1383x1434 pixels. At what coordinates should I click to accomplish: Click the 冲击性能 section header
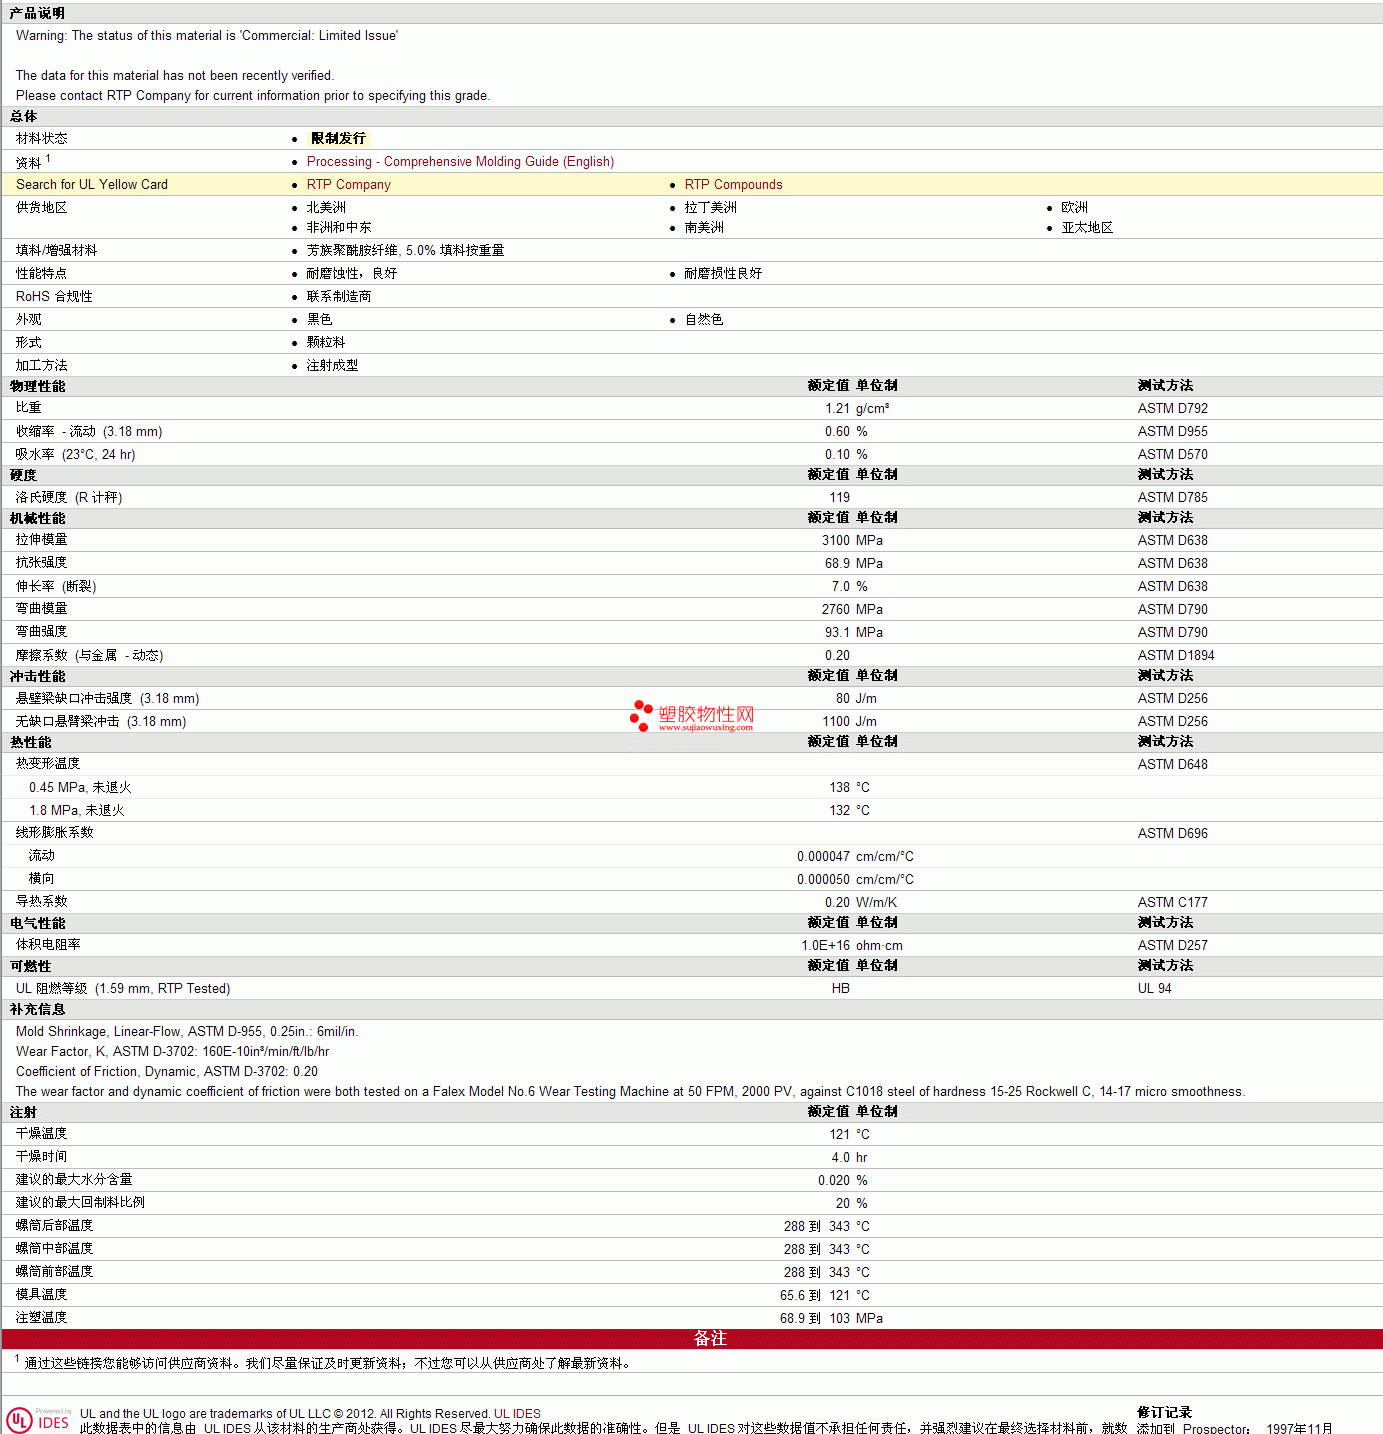click(x=38, y=677)
